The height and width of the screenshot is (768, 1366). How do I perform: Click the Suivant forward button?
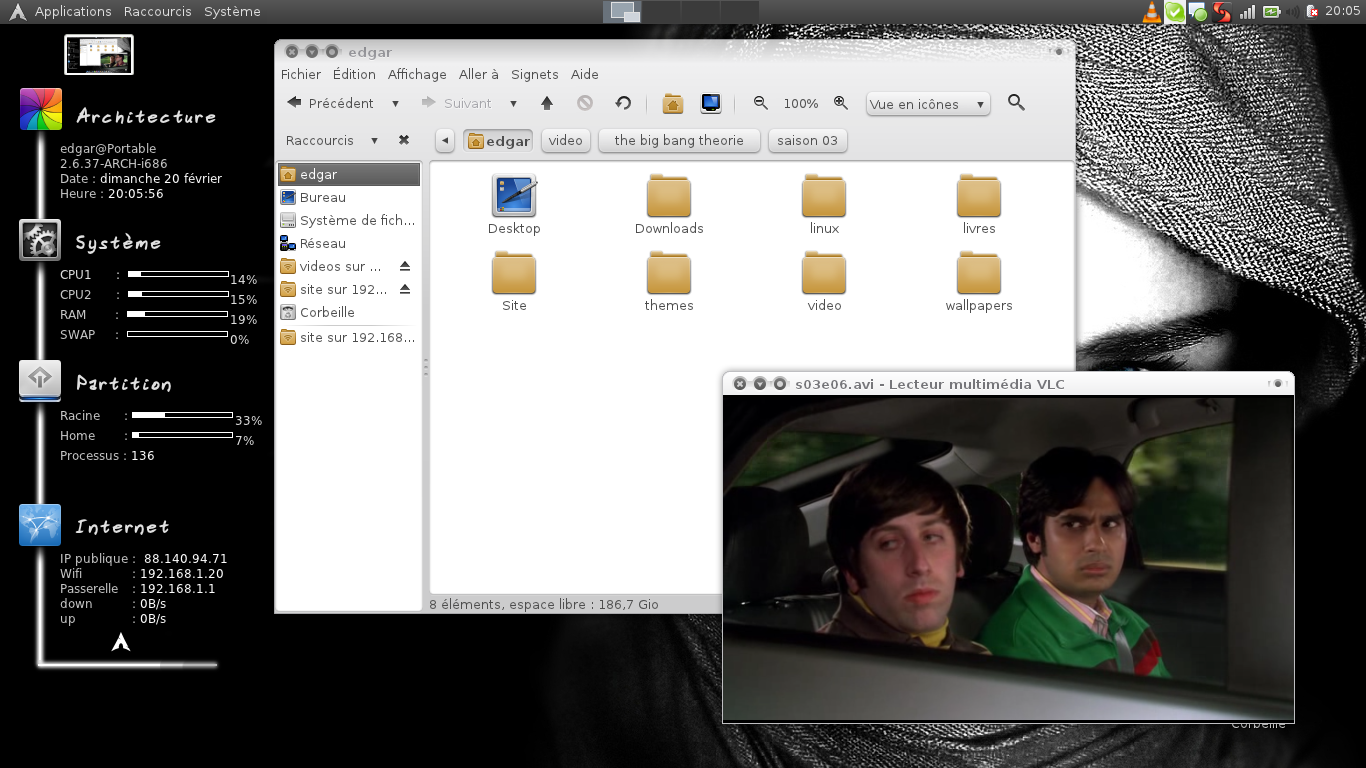click(x=456, y=103)
